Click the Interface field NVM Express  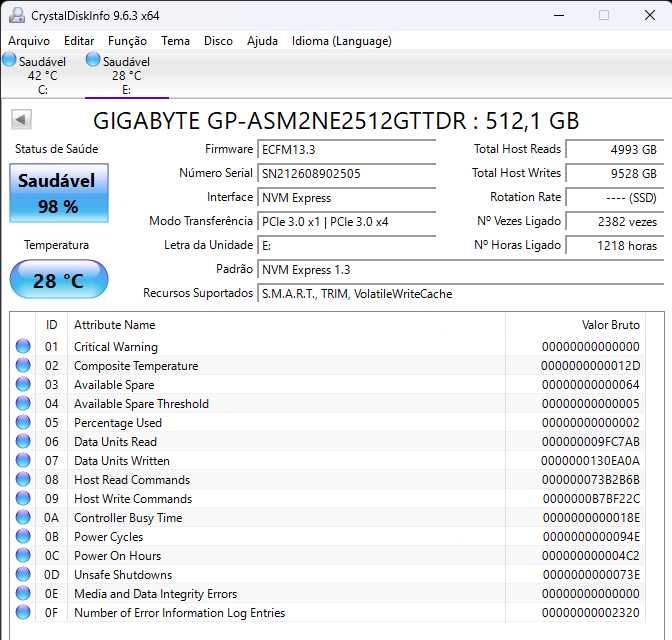pyautogui.click(x=346, y=198)
